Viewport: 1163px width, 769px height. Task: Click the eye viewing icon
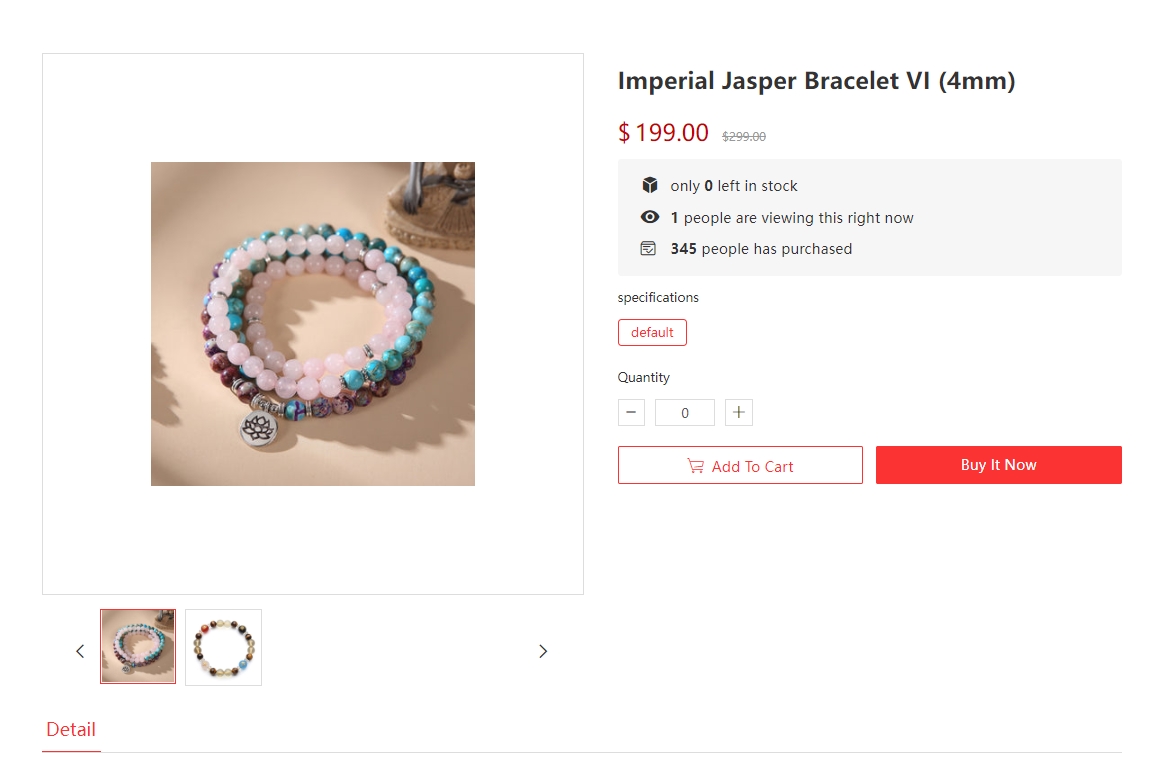coord(650,217)
